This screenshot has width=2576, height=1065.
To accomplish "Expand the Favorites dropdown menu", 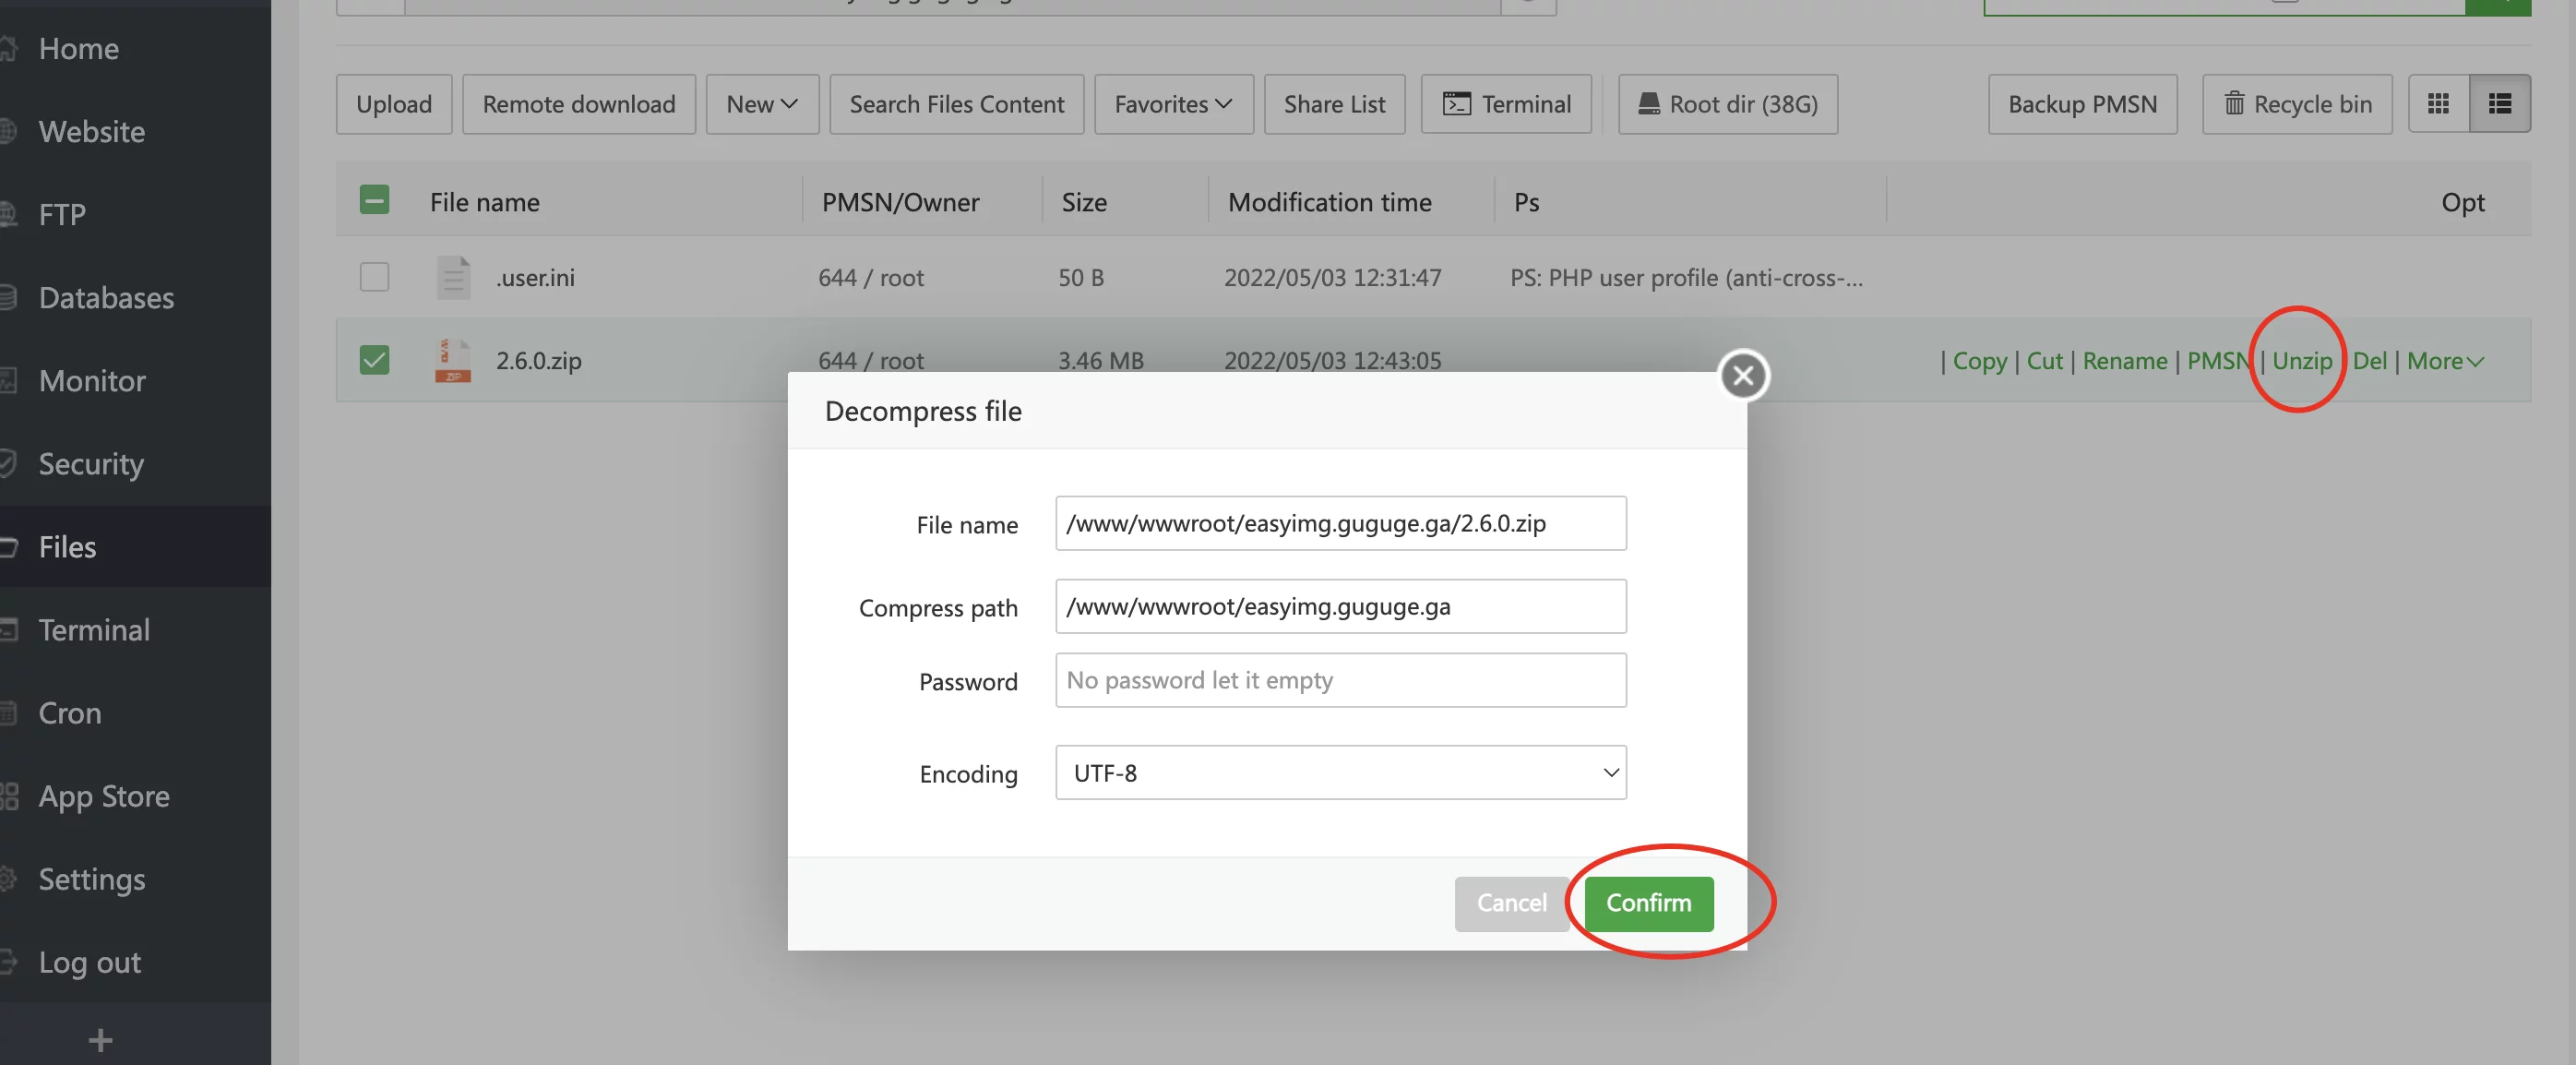I will click(1172, 103).
